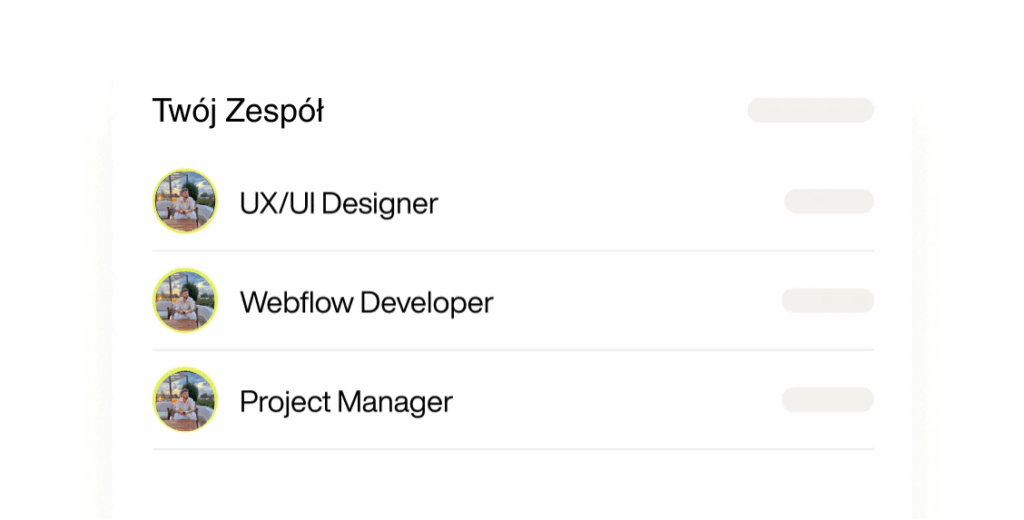Screen dimensions: 1024x520
Task: Select the Webflow Developer role label
Action: [366, 302]
